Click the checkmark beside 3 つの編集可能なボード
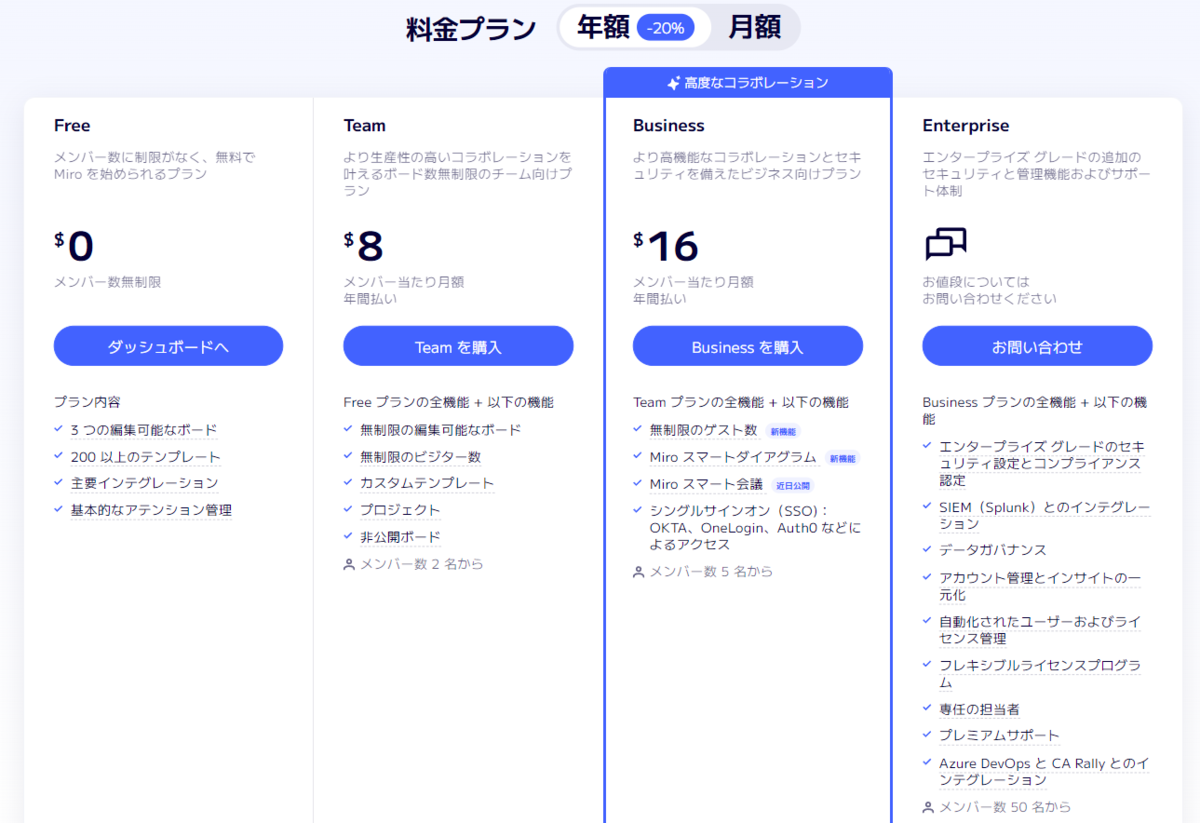Image resolution: width=1200 pixels, height=823 pixels. click(x=59, y=430)
